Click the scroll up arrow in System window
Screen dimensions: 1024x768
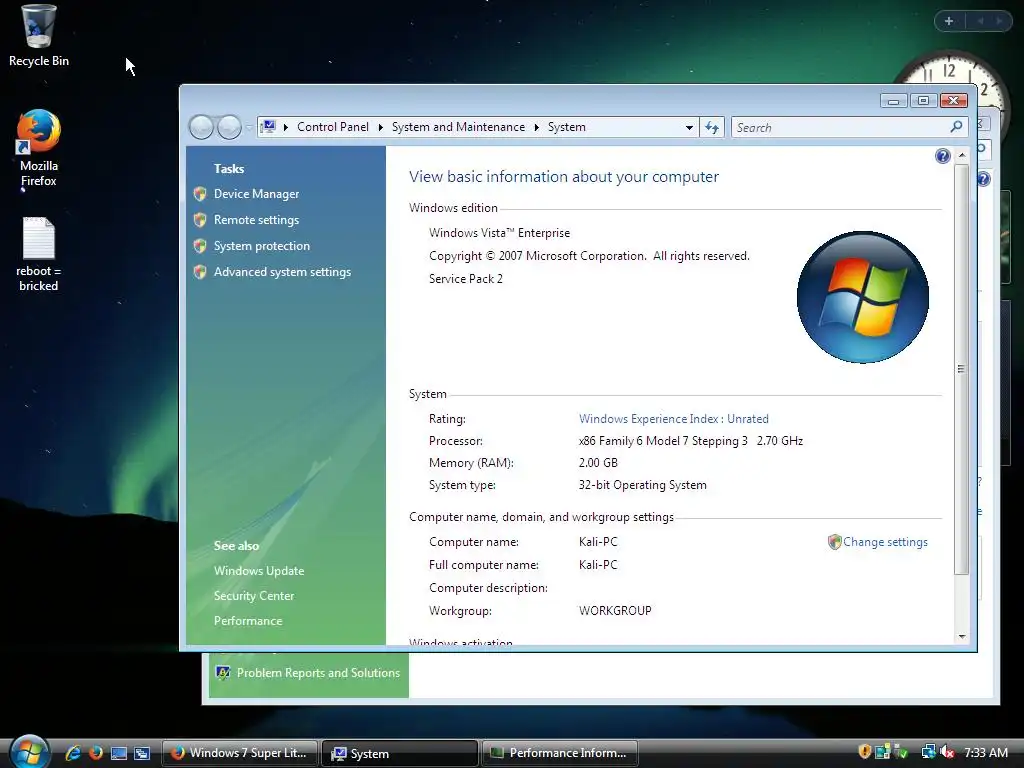(x=961, y=155)
